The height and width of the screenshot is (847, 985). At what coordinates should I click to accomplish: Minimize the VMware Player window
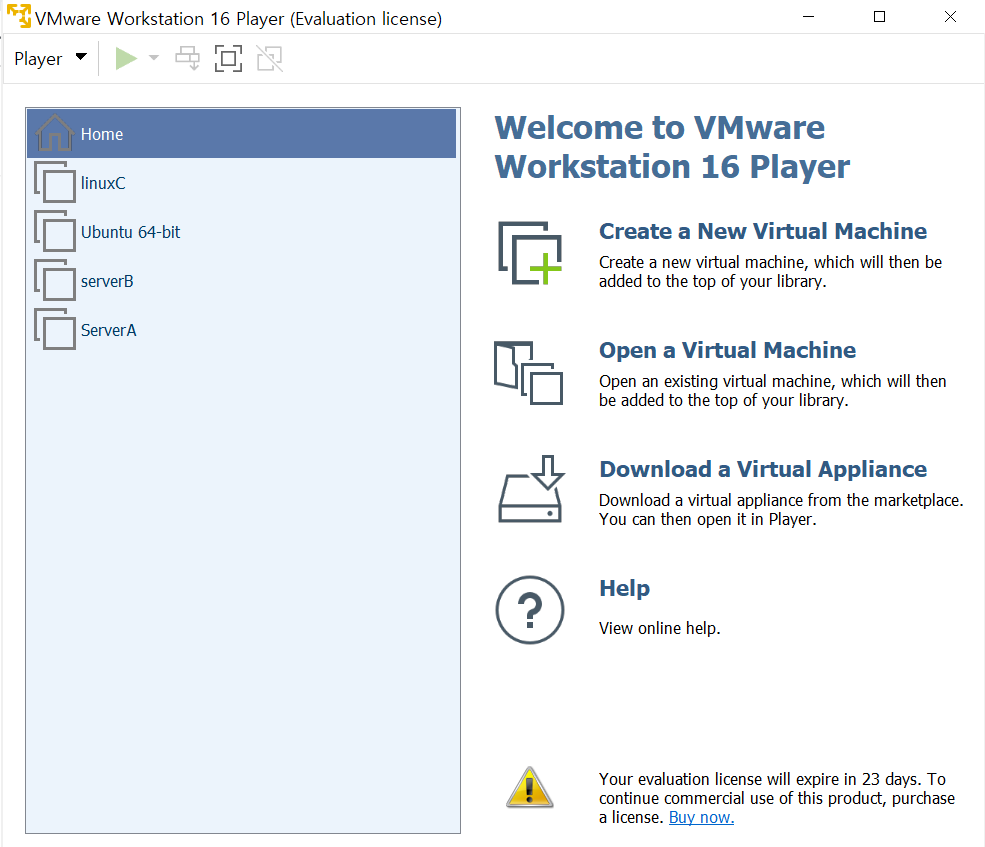point(808,17)
